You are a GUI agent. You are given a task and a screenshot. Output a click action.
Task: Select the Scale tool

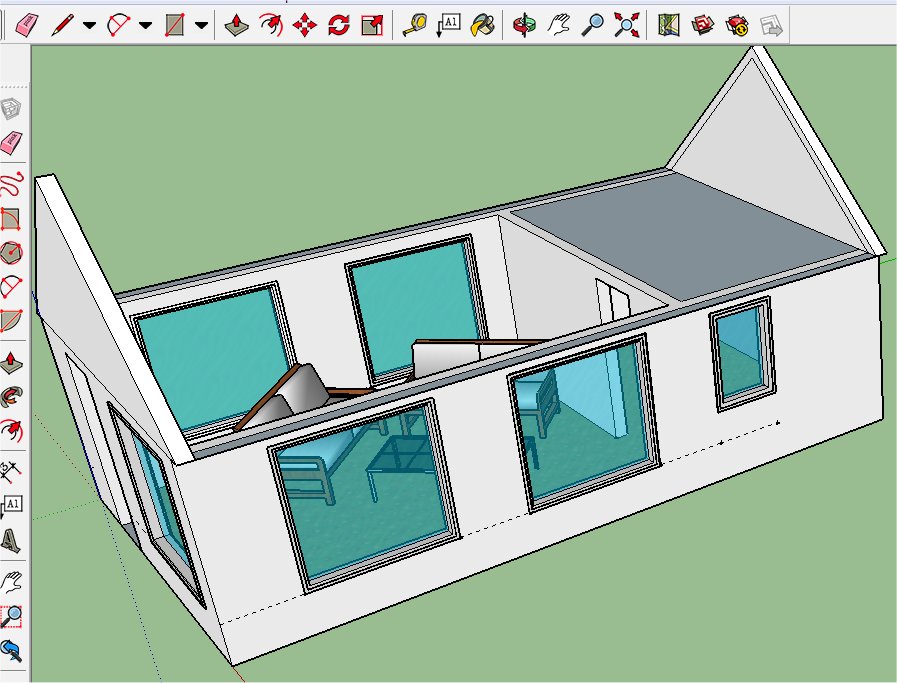(x=372, y=26)
